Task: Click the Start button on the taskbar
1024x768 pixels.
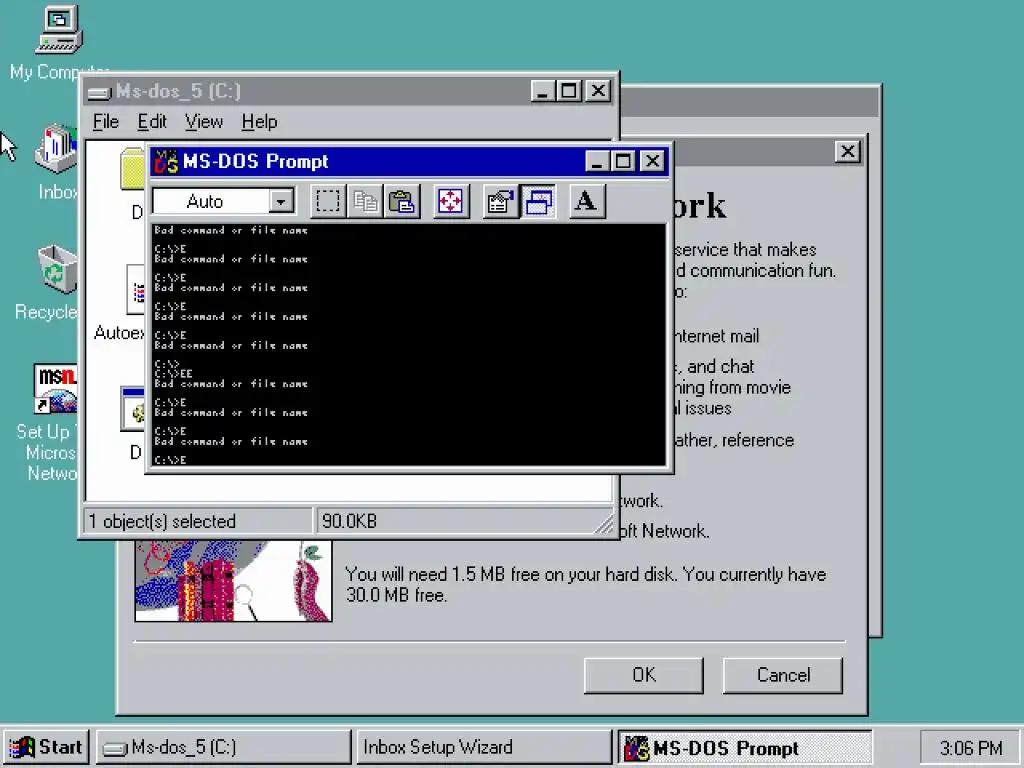Action: pos(46,747)
